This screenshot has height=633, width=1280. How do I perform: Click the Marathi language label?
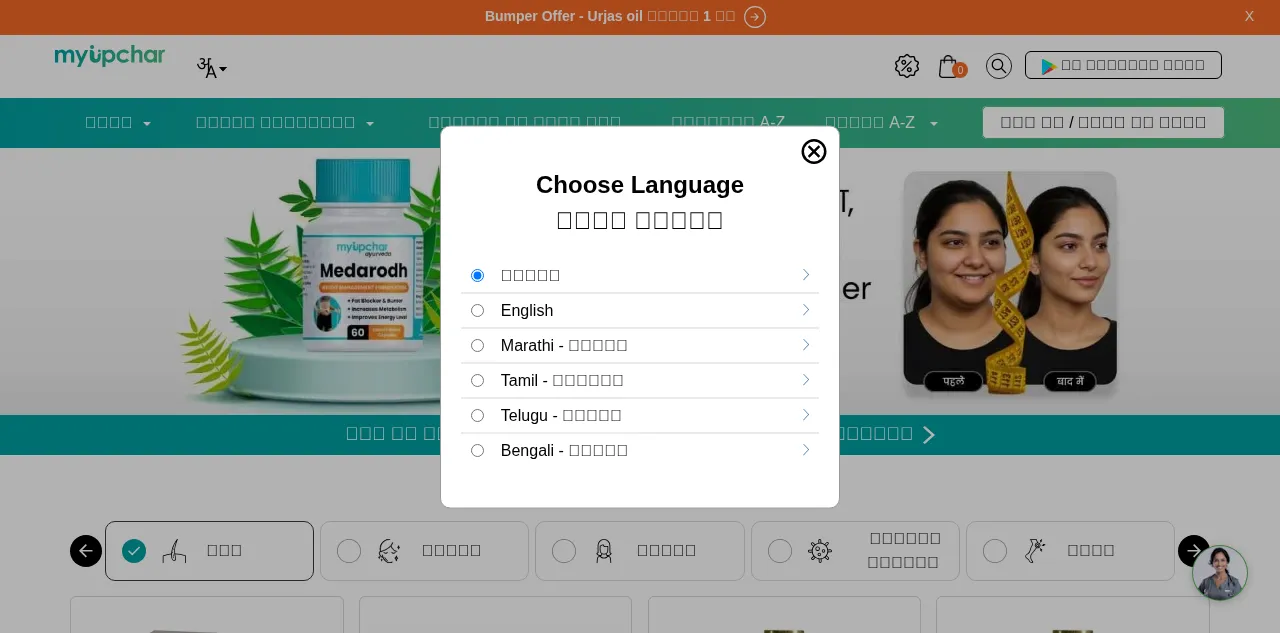(564, 346)
